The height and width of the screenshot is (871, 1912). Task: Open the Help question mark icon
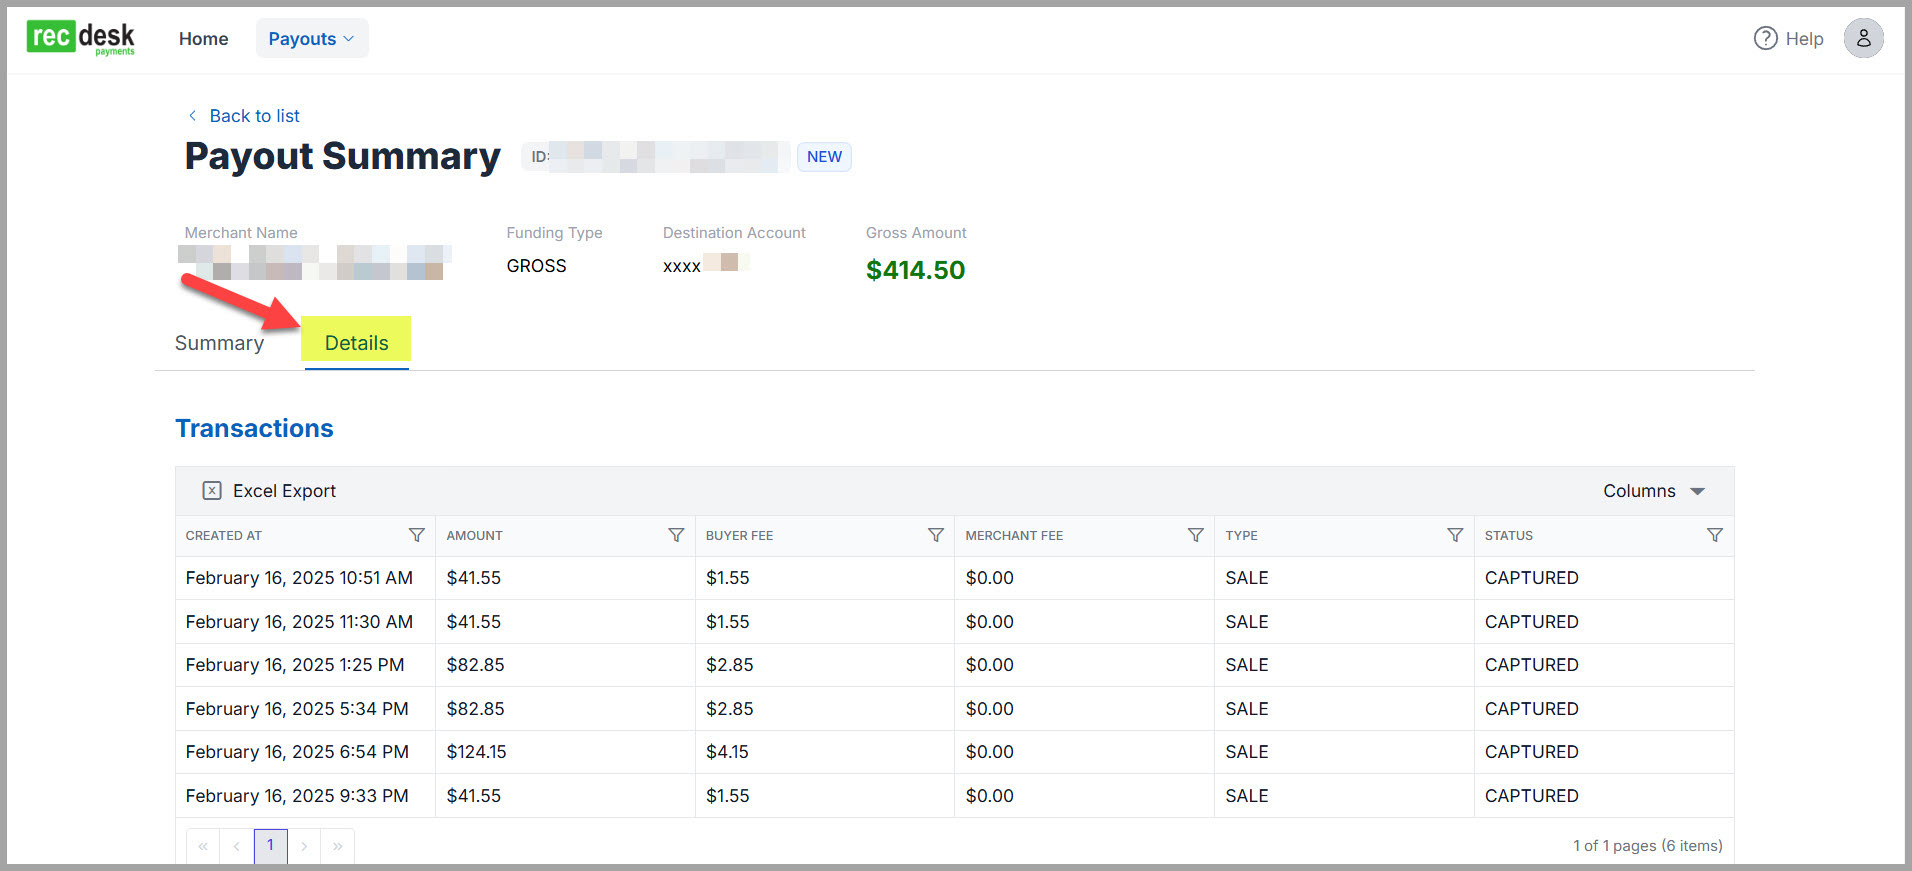coord(1765,38)
